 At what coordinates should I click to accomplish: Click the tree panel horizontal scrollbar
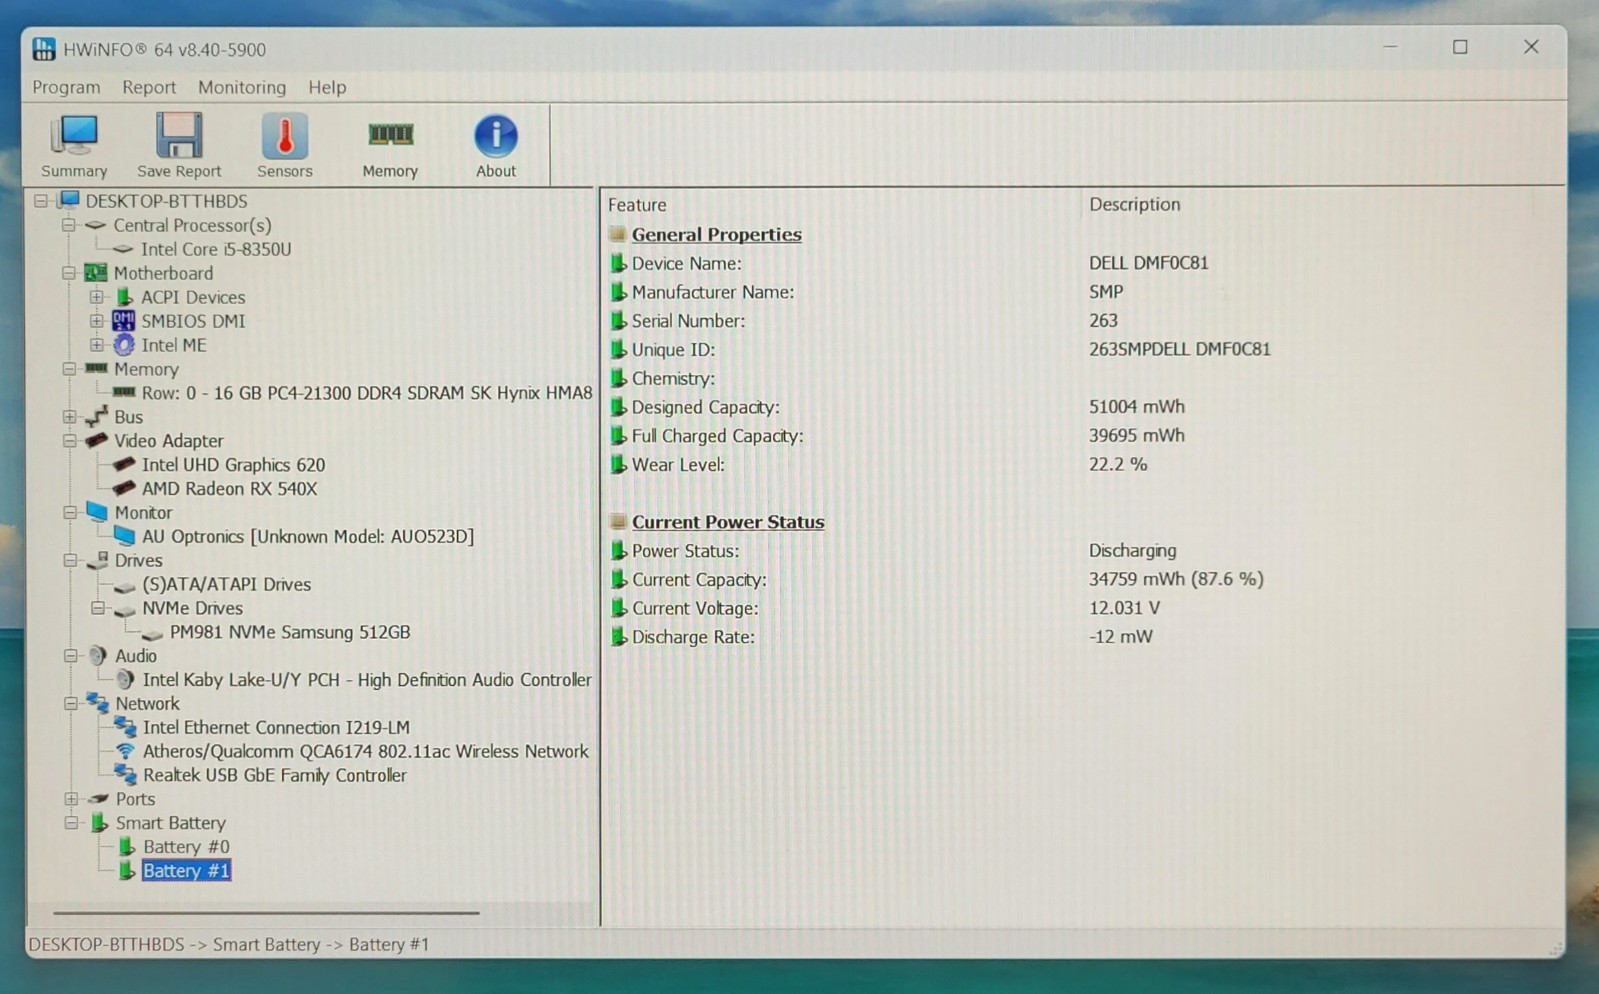point(266,912)
